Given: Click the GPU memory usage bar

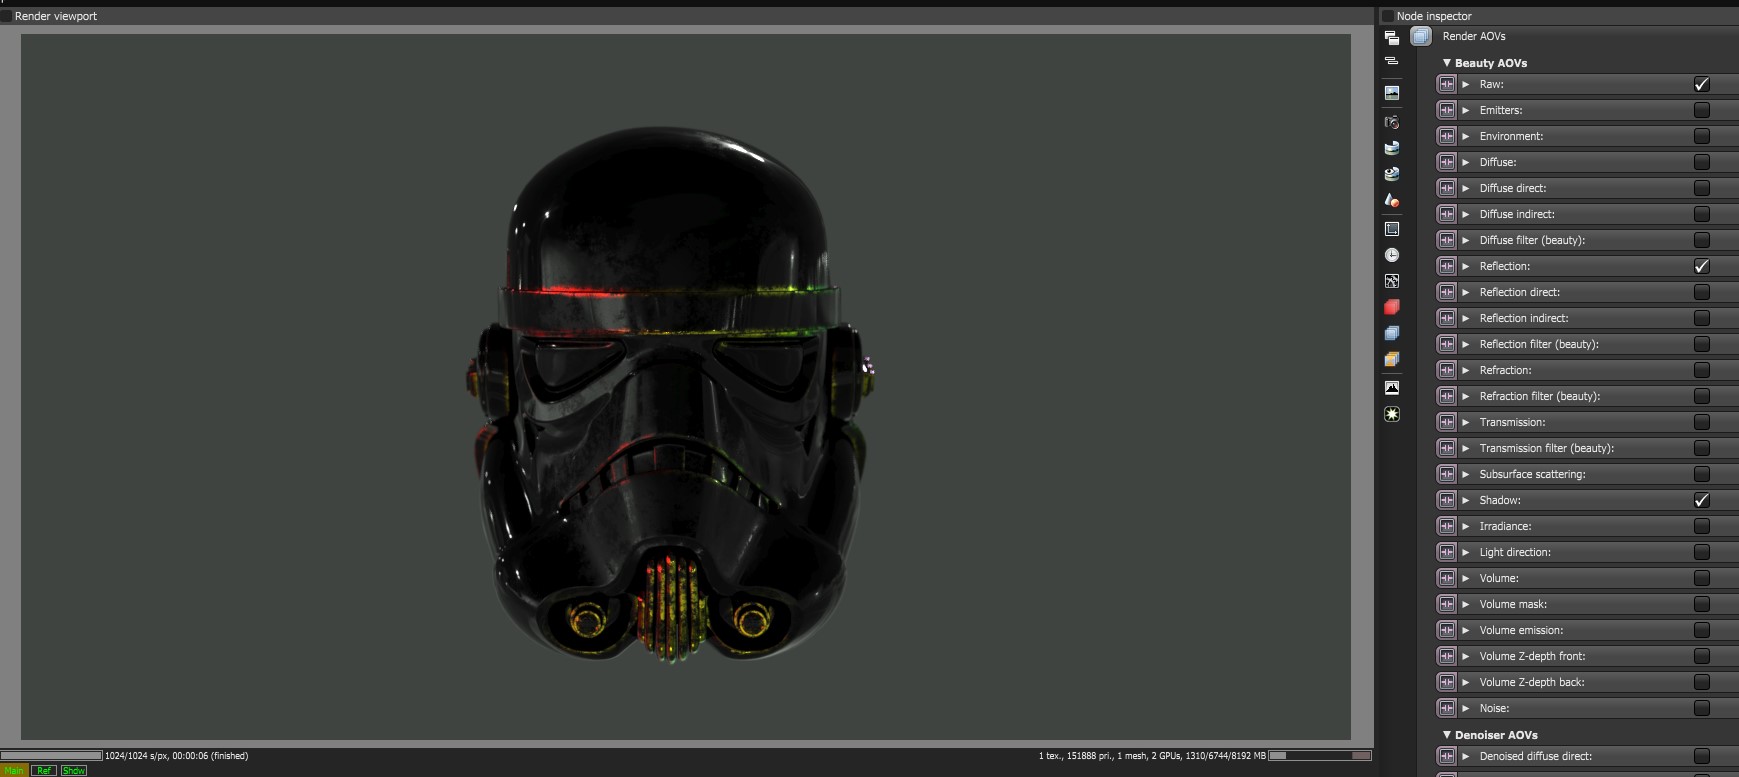Looking at the screenshot, I should coord(1320,756).
